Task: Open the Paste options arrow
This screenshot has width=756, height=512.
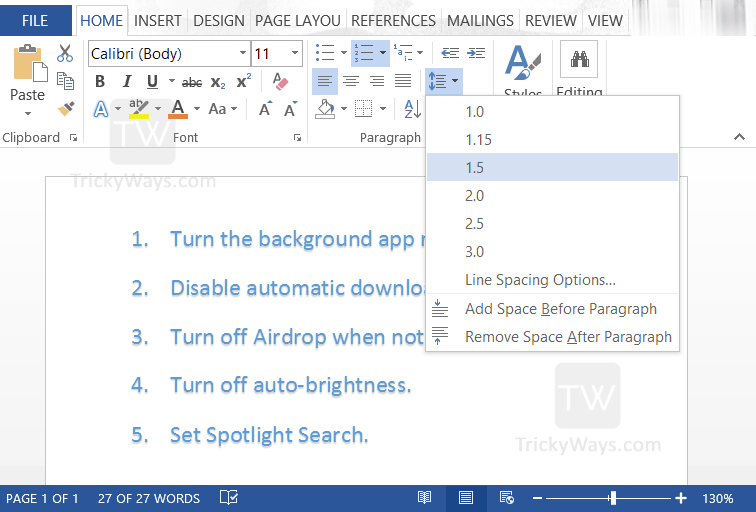Action: [x=27, y=114]
